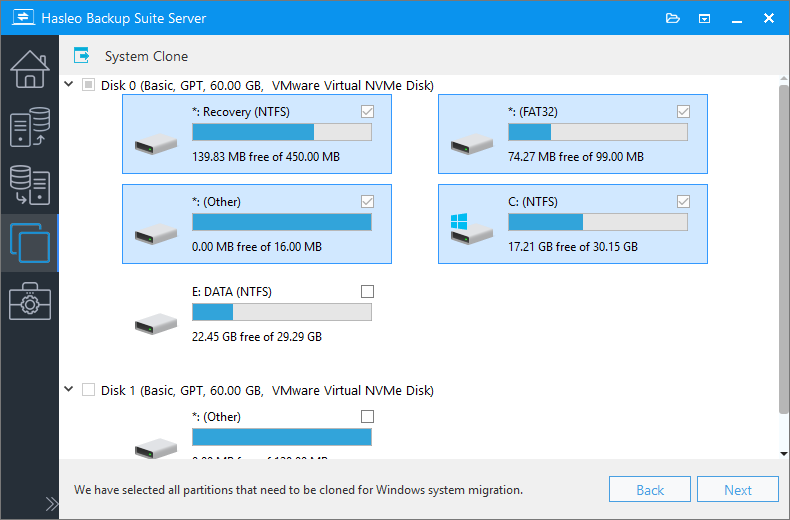
Task: Open the Backup section in sidebar
Action: pos(30,127)
